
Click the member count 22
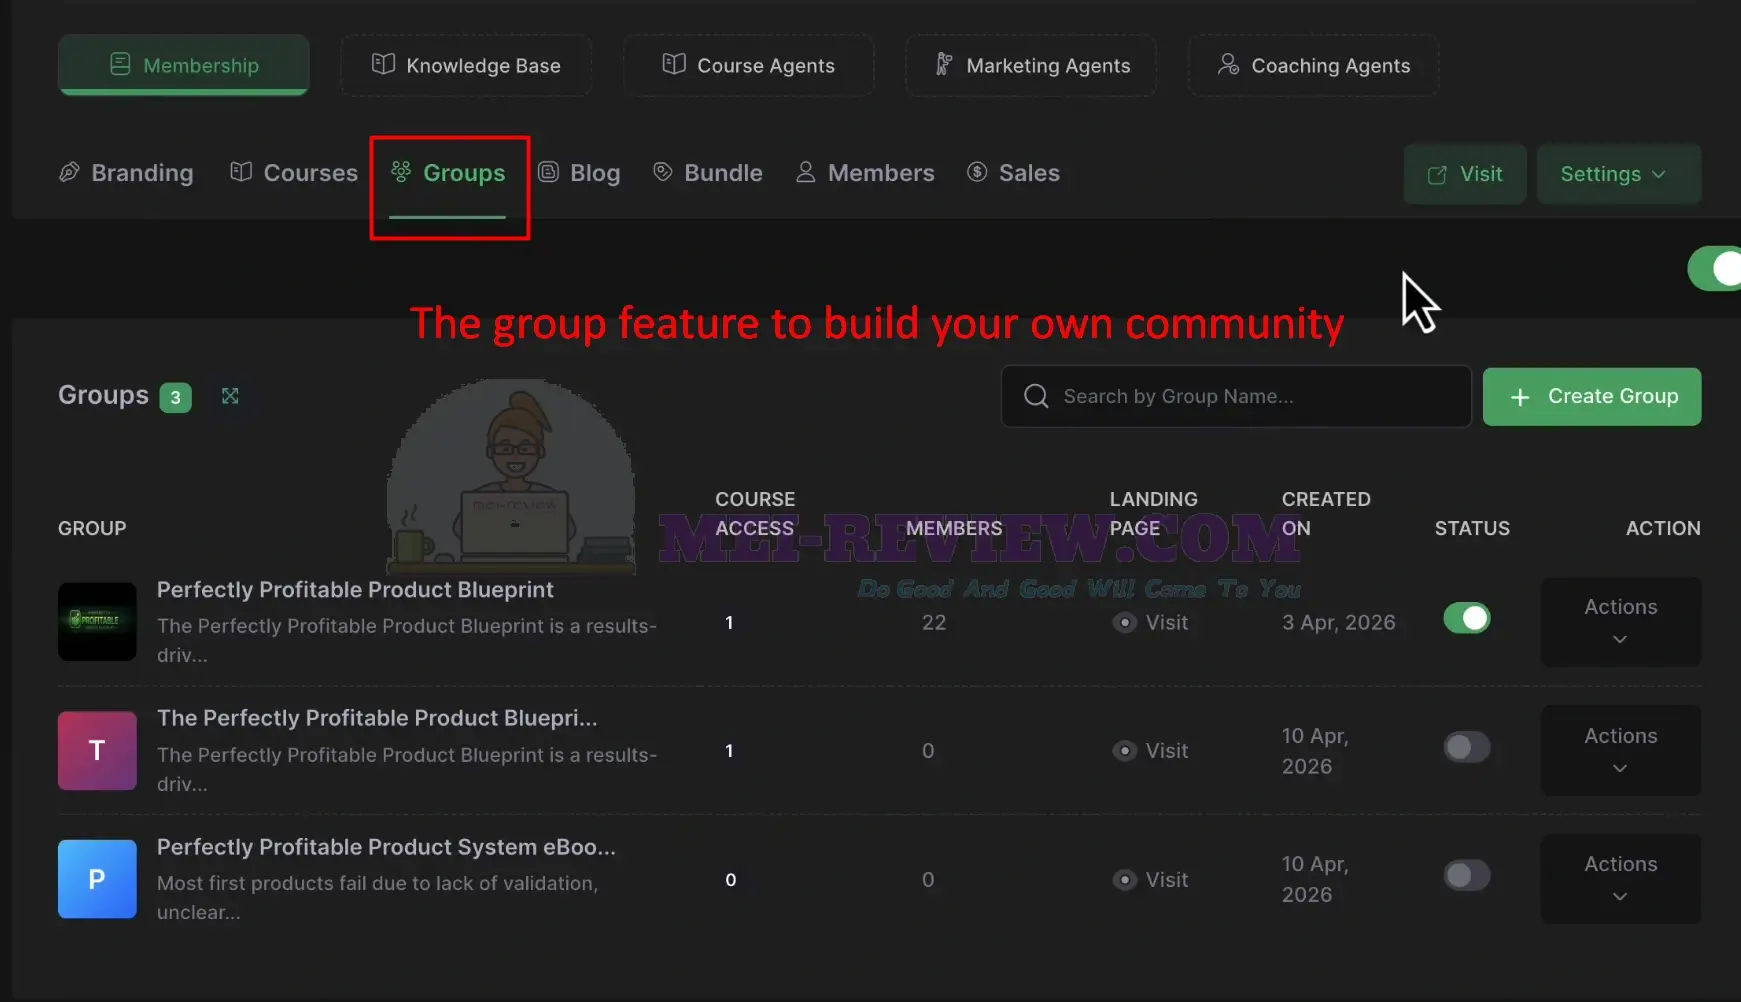click(x=934, y=623)
